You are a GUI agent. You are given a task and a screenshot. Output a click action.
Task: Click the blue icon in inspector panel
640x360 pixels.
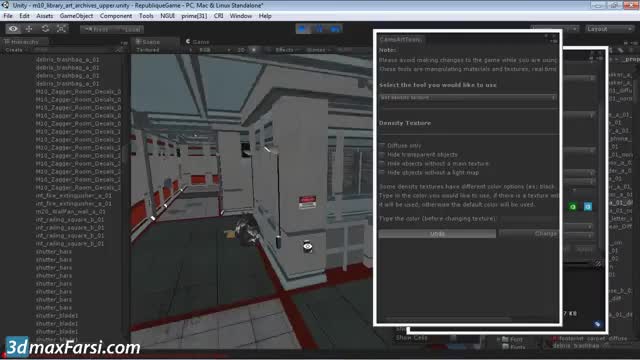click(x=588, y=207)
